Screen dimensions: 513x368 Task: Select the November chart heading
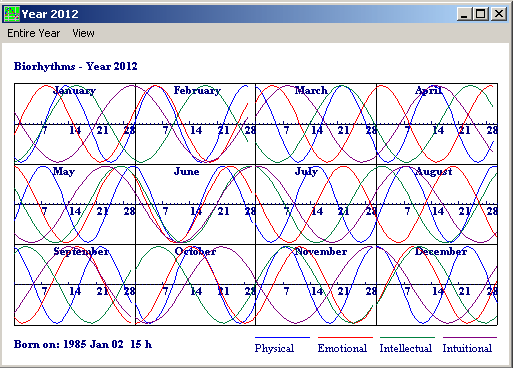click(x=321, y=252)
